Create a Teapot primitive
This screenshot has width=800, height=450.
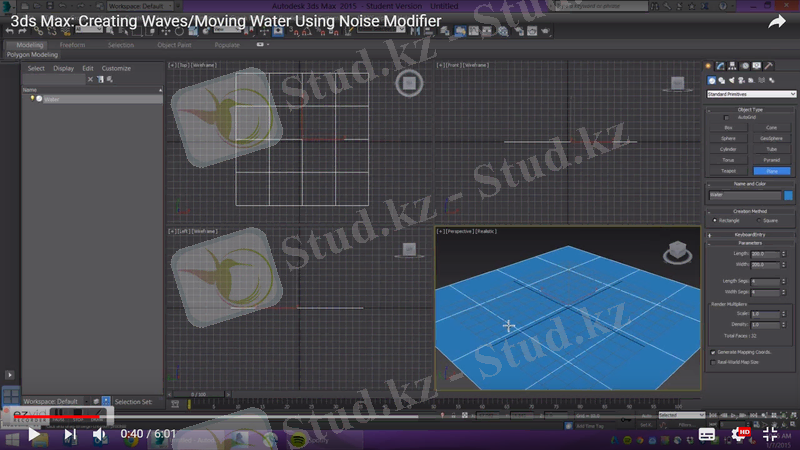(x=729, y=171)
